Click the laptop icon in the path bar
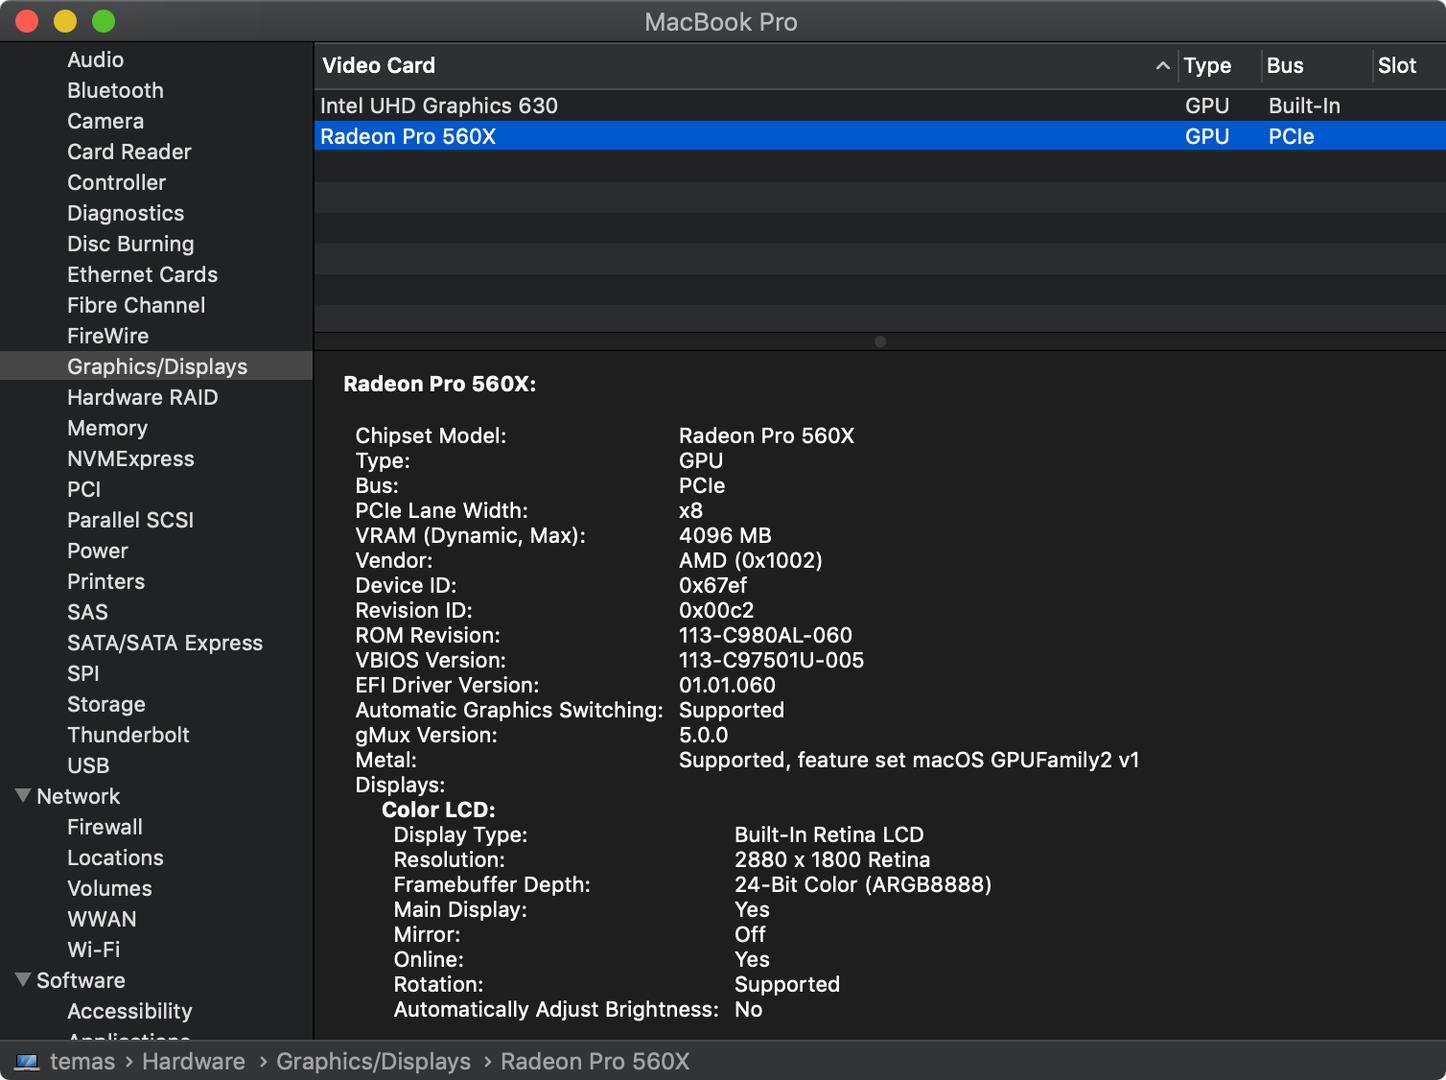Screen dimensions: 1446x1080 tap(27, 1062)
